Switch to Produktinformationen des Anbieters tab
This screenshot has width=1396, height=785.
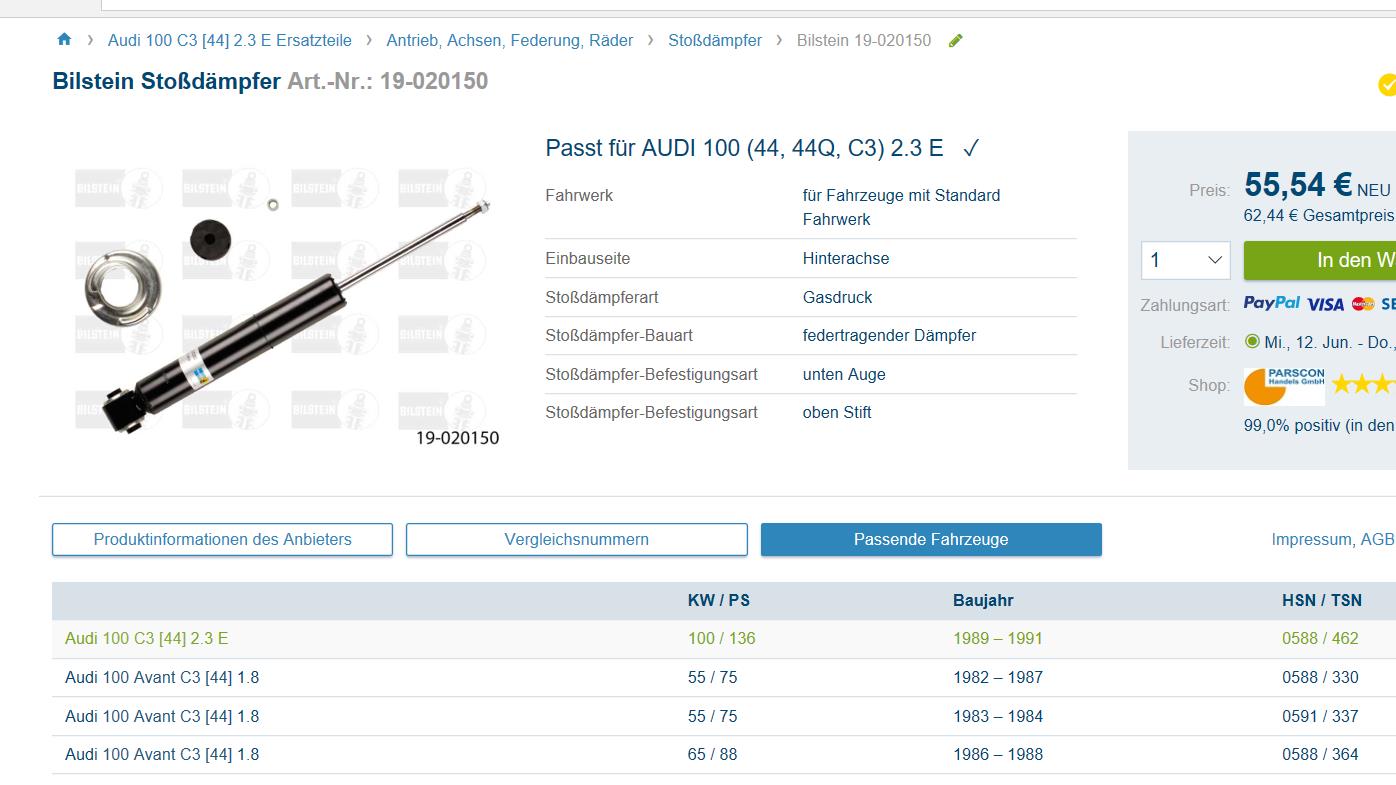[222, 539]
